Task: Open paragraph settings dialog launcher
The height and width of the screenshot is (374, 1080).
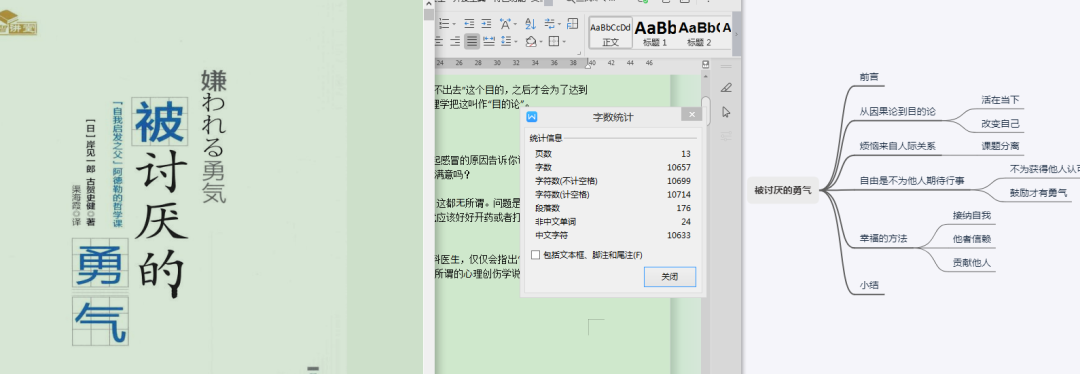Action: click(579, 53)
